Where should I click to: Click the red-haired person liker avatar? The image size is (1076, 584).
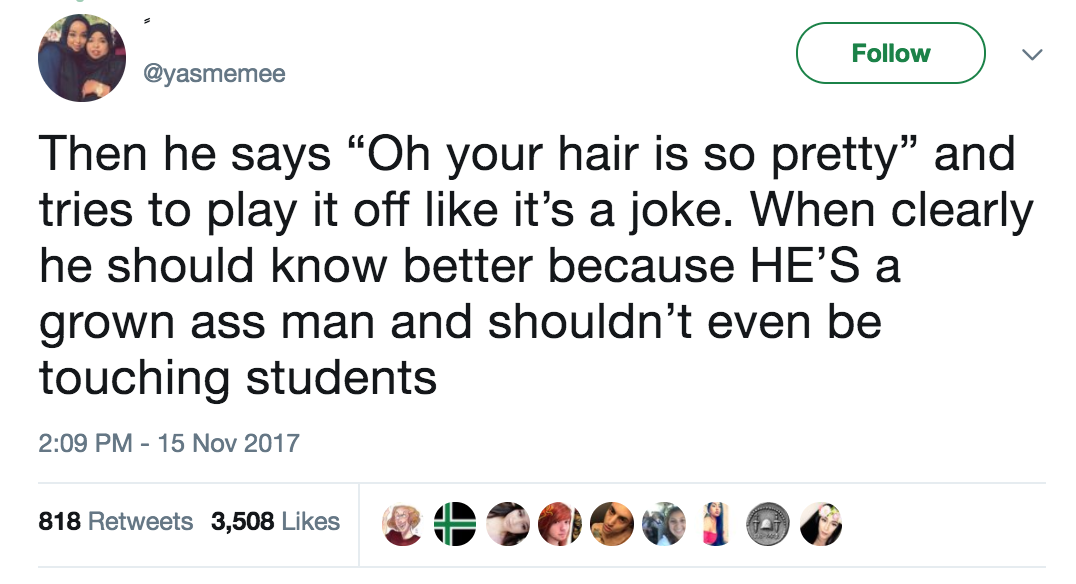coord(560,523)
